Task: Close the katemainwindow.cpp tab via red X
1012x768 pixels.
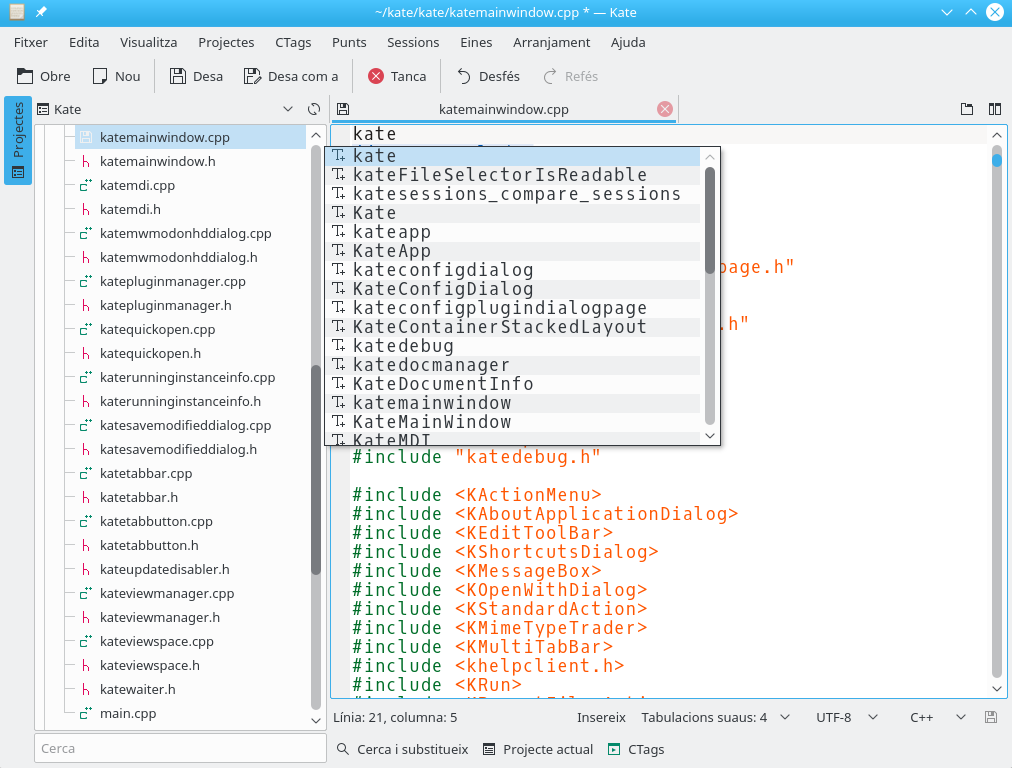Action: coord(665,109)
